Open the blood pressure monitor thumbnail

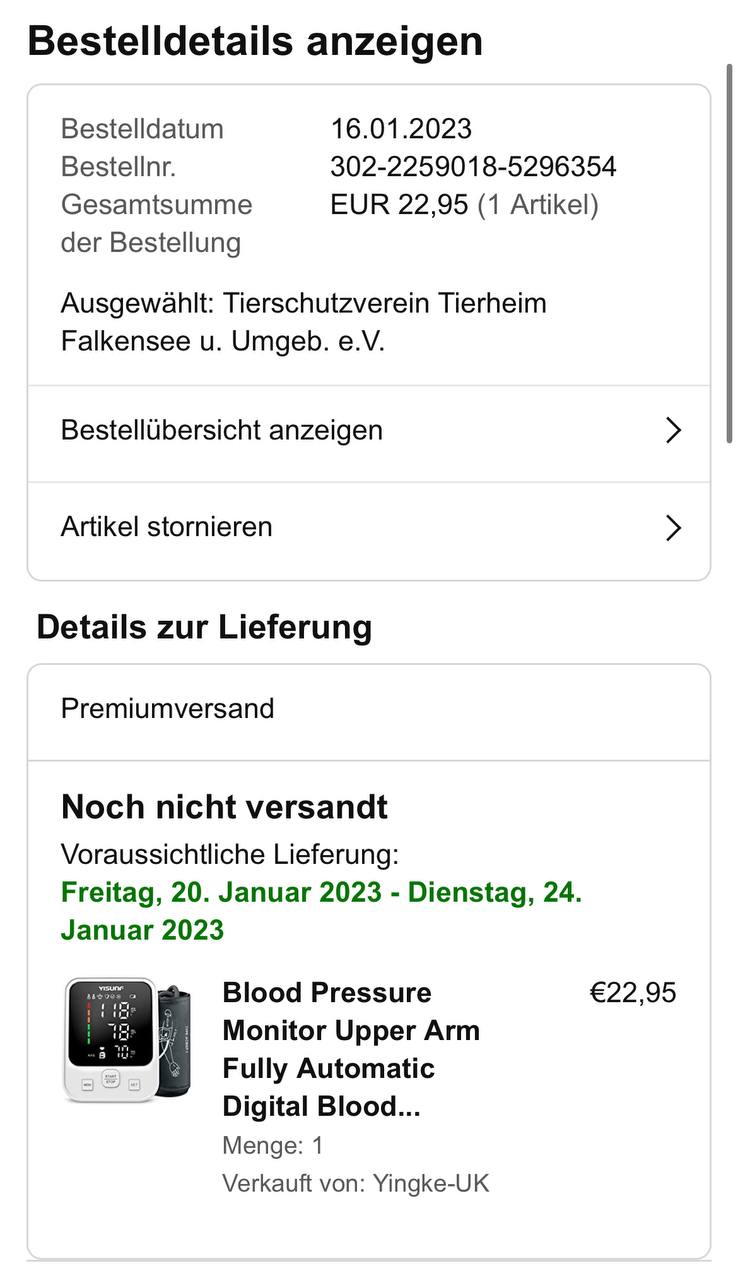click(x=129, y=1040)
